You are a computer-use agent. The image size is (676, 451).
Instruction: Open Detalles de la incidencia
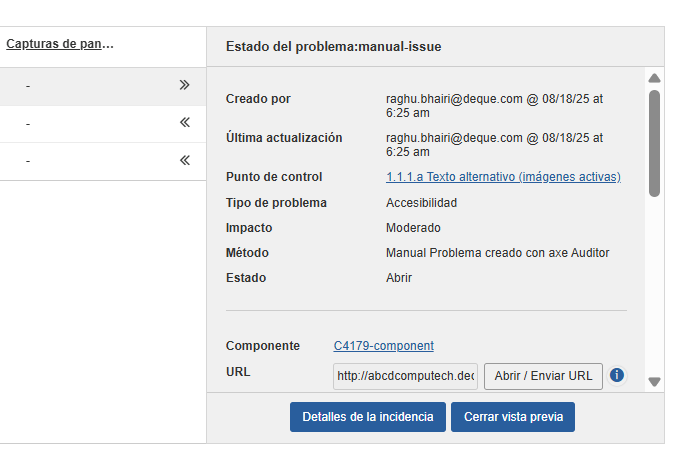tap(367, 417)
